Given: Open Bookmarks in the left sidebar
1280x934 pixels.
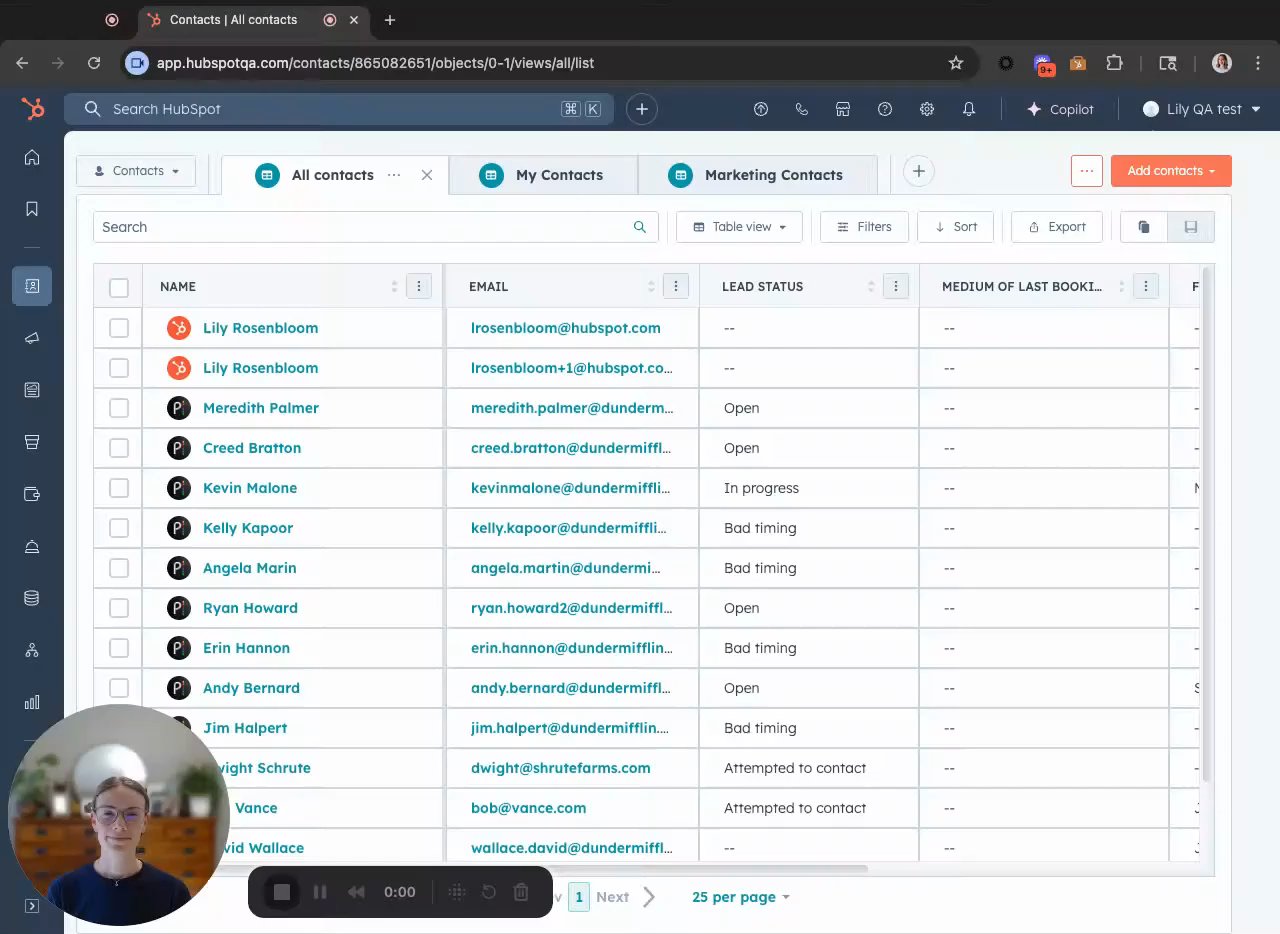Looking at the screenshot, I should [32, 209].
